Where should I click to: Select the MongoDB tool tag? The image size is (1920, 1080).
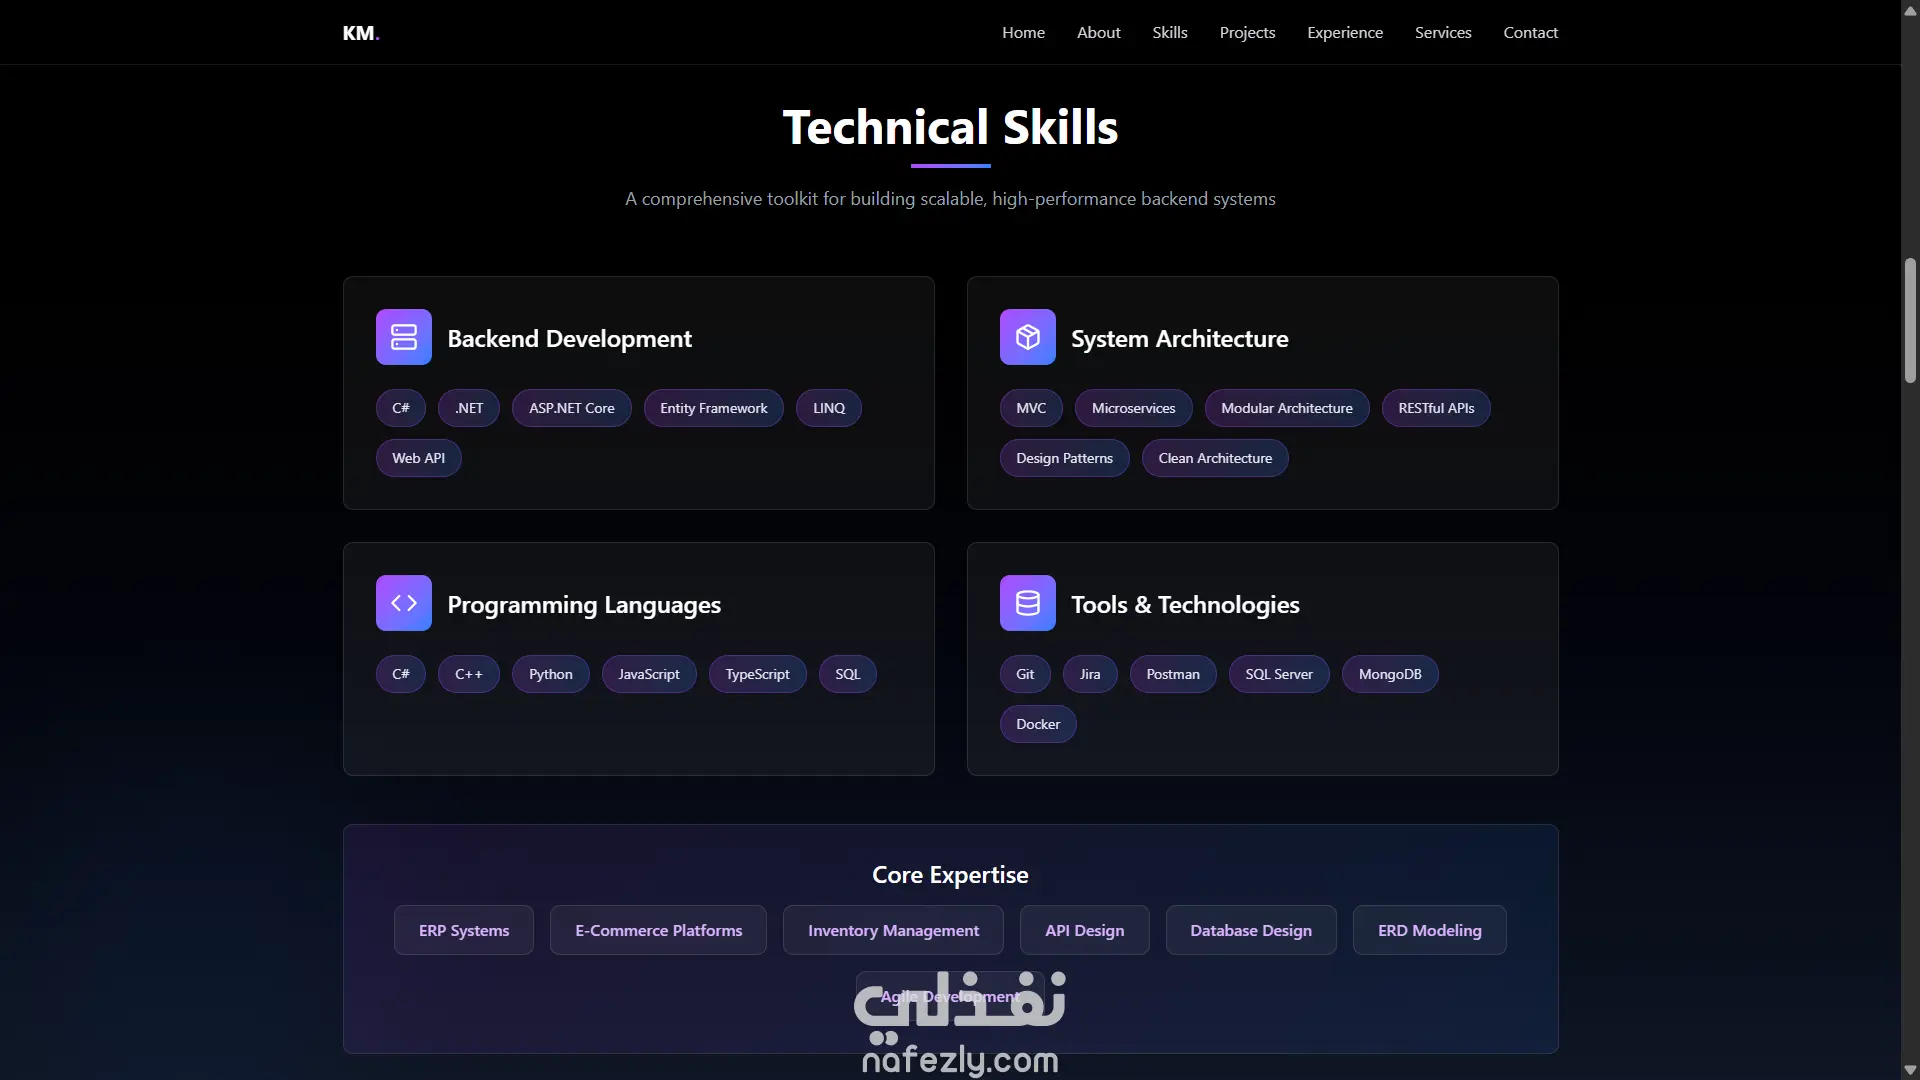pos(1389,674)
